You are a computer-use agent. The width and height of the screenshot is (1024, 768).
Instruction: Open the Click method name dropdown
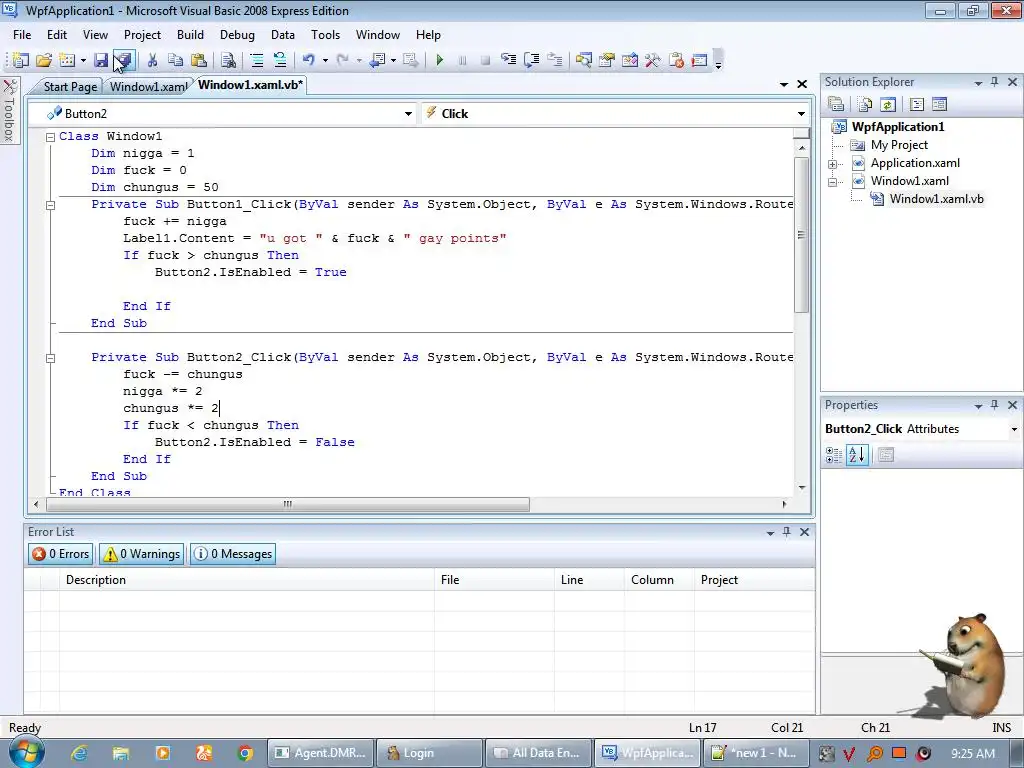pos(801,114)
